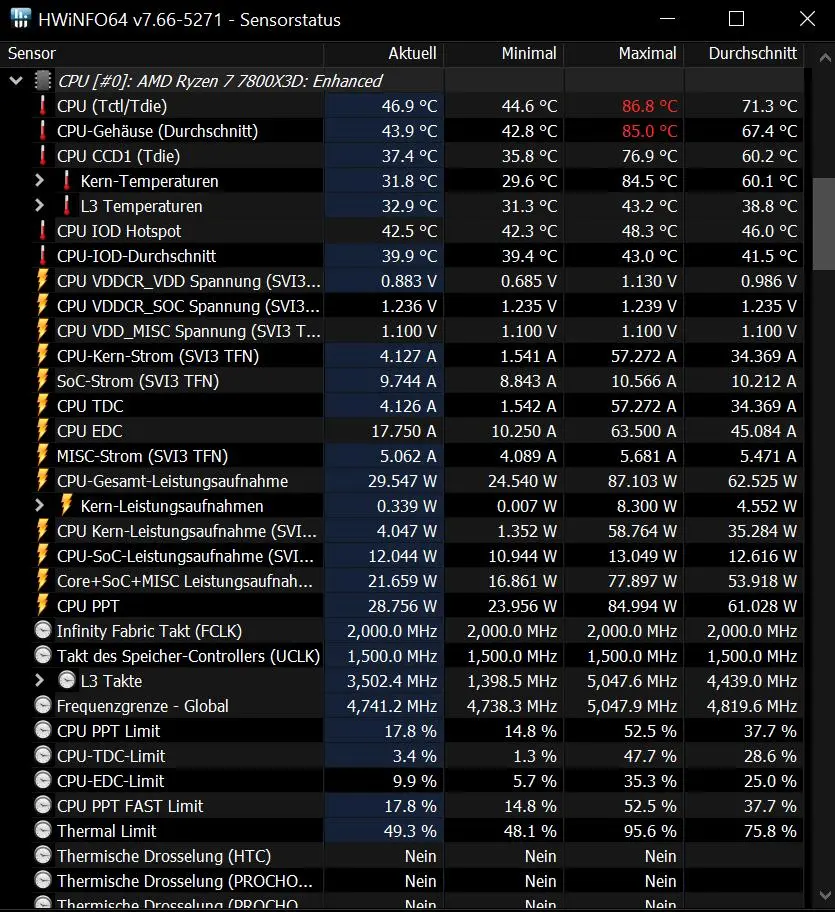Expand the L3 Temperaturen subgroup
This screenshot has height=912, width=835.
[40, 206]
